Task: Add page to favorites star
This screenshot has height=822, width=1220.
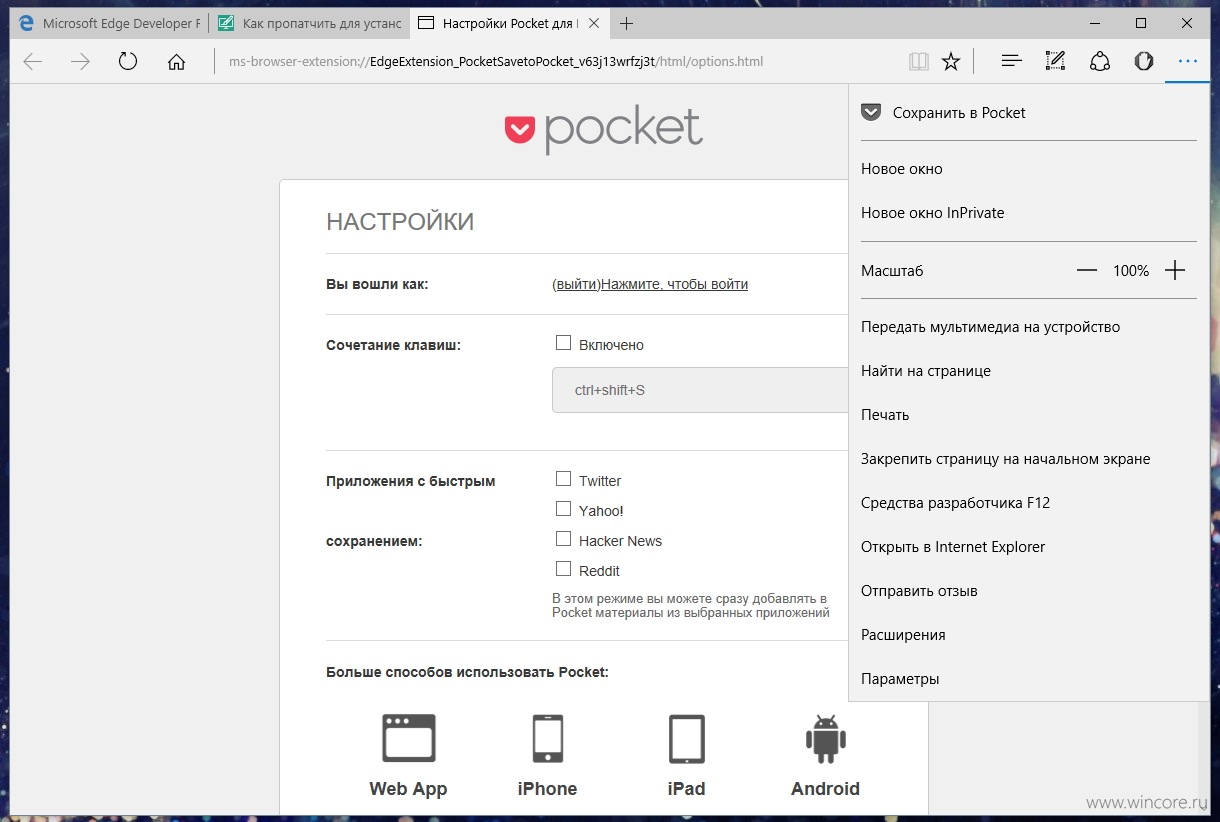Action: [x=951, y=62]
